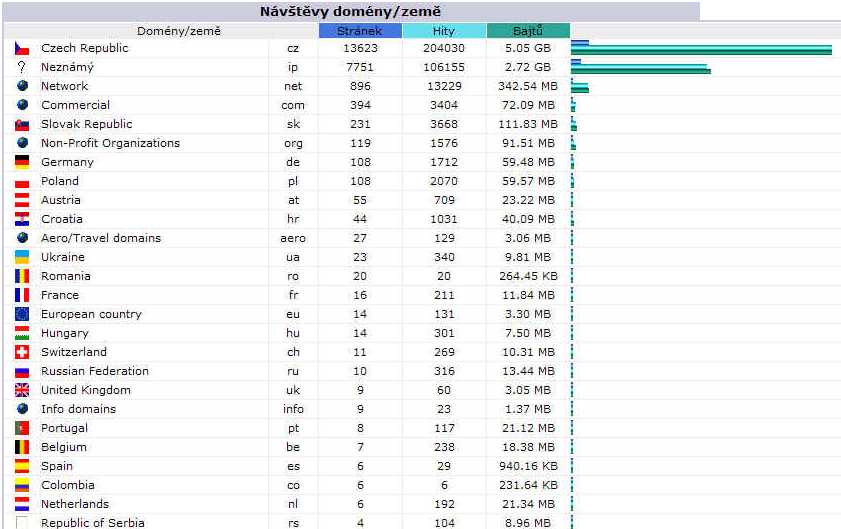
Task: Click the 342.54 MB bytes value
Action: (x=528, y=86)
